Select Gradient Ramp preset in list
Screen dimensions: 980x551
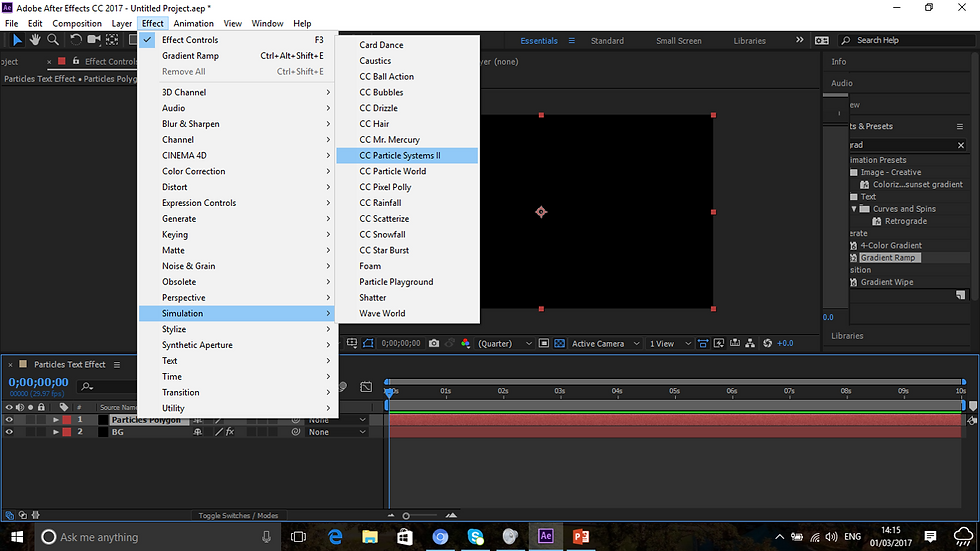pyautogui.click(x=888, y=257)
